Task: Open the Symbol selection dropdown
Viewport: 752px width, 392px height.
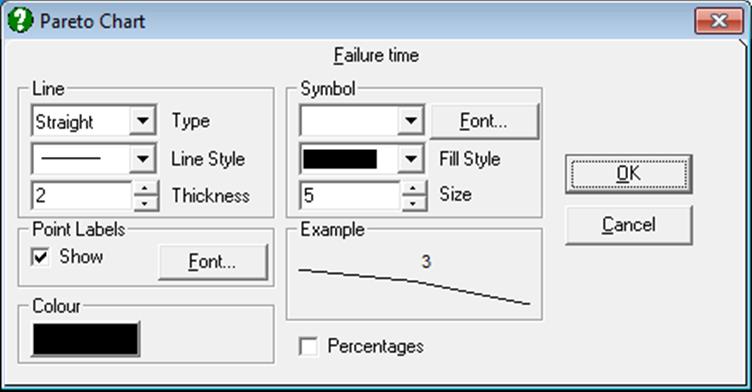Action: click(411, 120)
